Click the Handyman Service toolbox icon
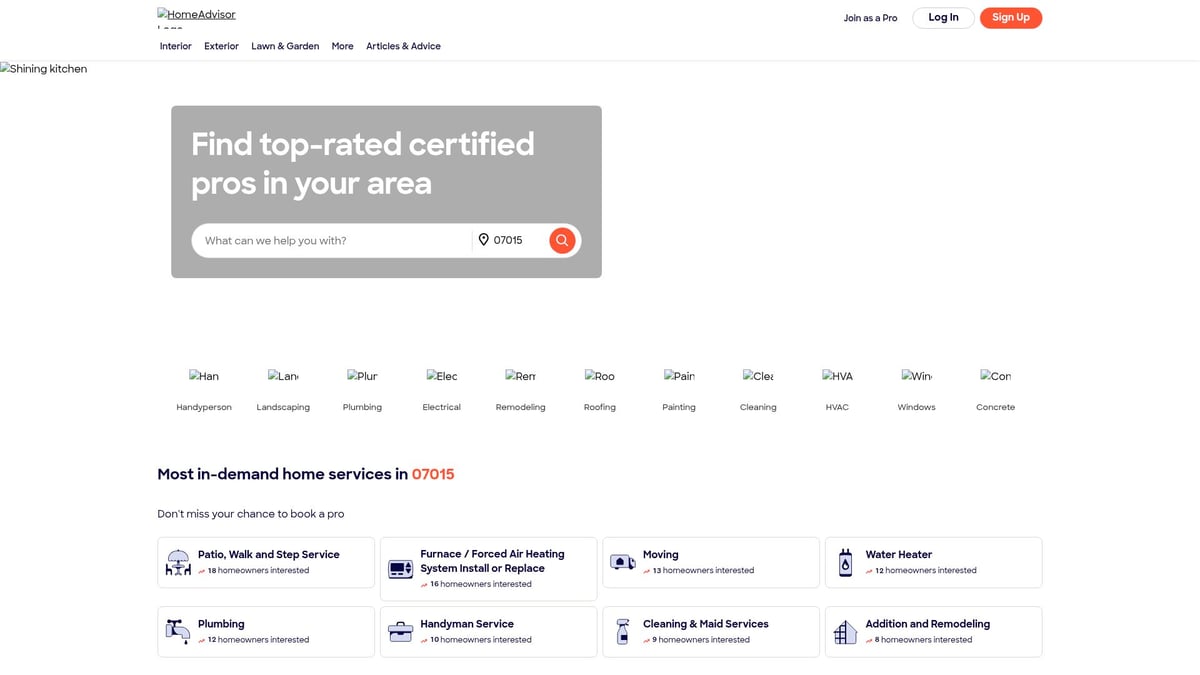 (x=400, y=631)
